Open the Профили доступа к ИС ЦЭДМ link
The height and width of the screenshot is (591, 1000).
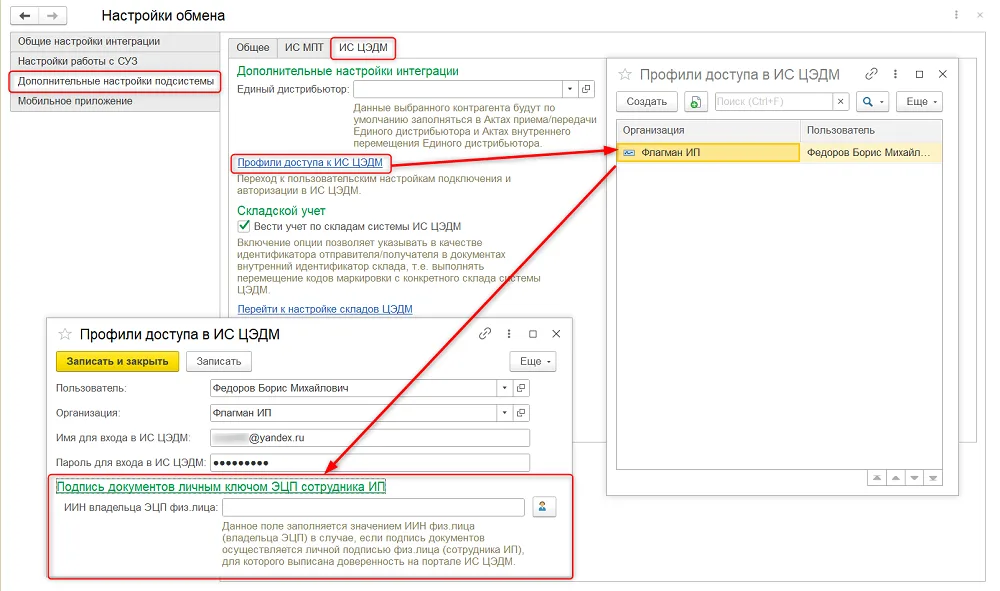(310, 163)
